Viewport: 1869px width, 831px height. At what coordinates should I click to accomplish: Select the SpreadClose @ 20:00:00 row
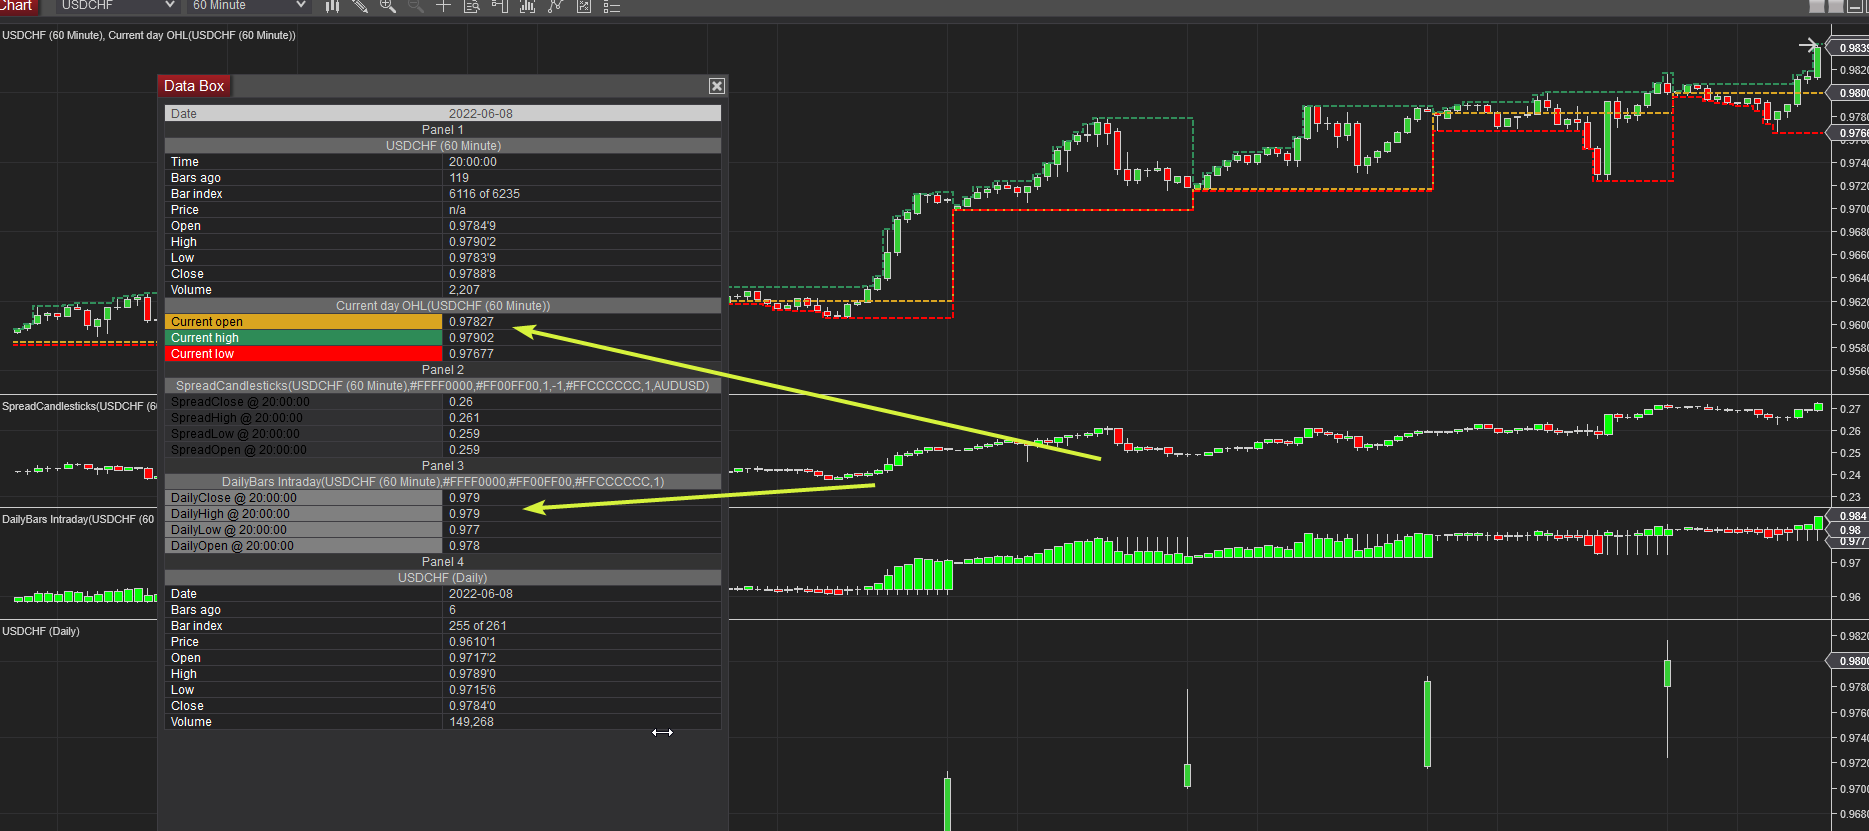click(x=443, y=401)
